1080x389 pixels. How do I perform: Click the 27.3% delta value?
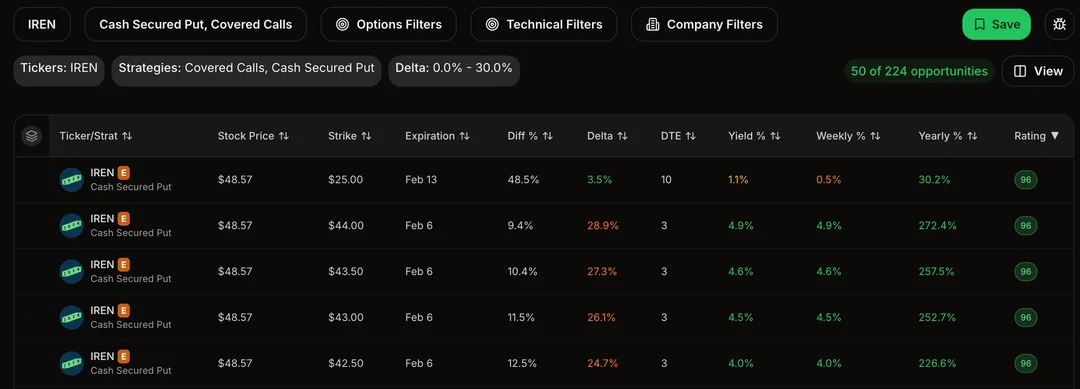602,271
